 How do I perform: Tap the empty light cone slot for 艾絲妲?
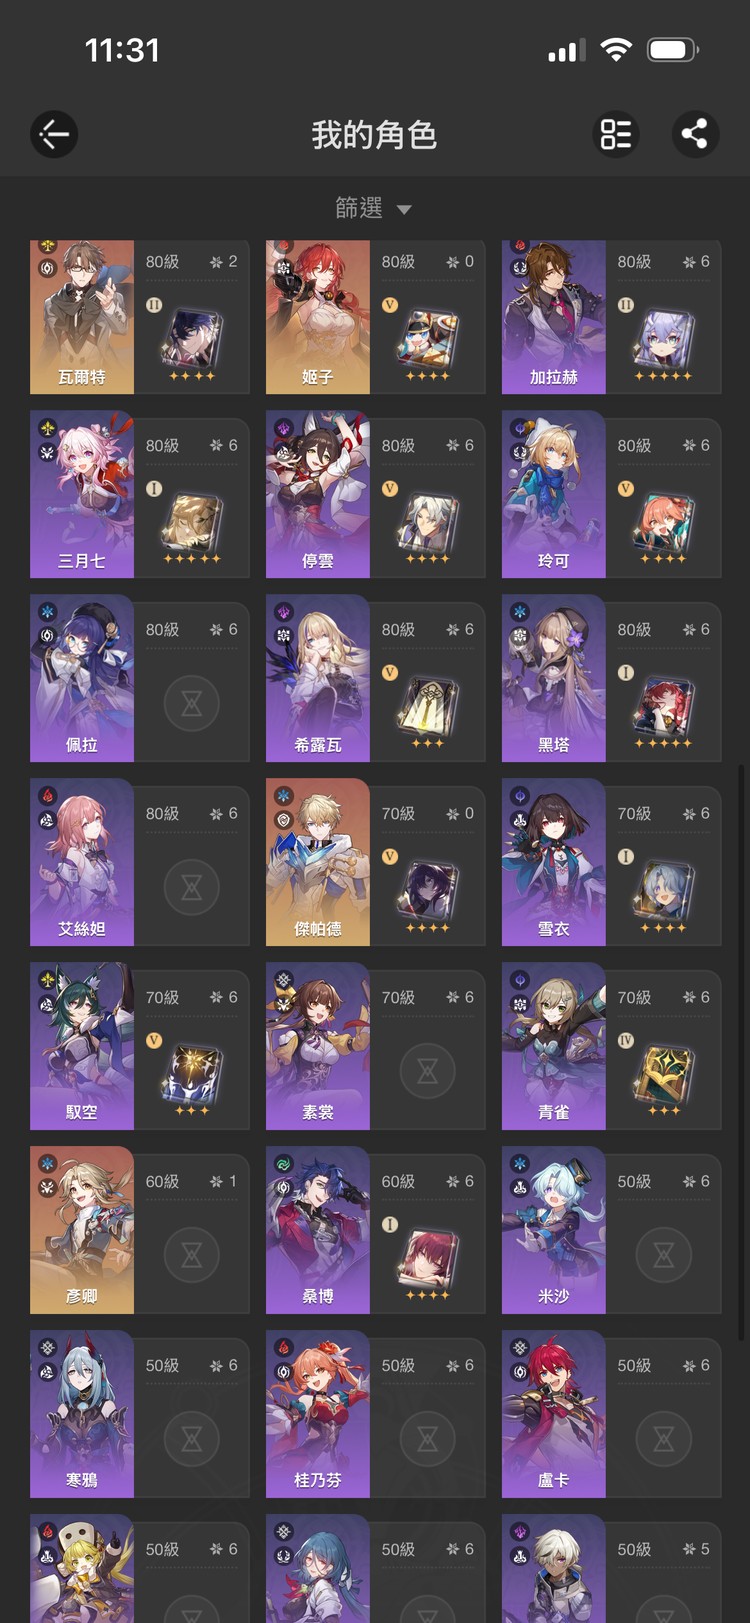tap(191, 887)
